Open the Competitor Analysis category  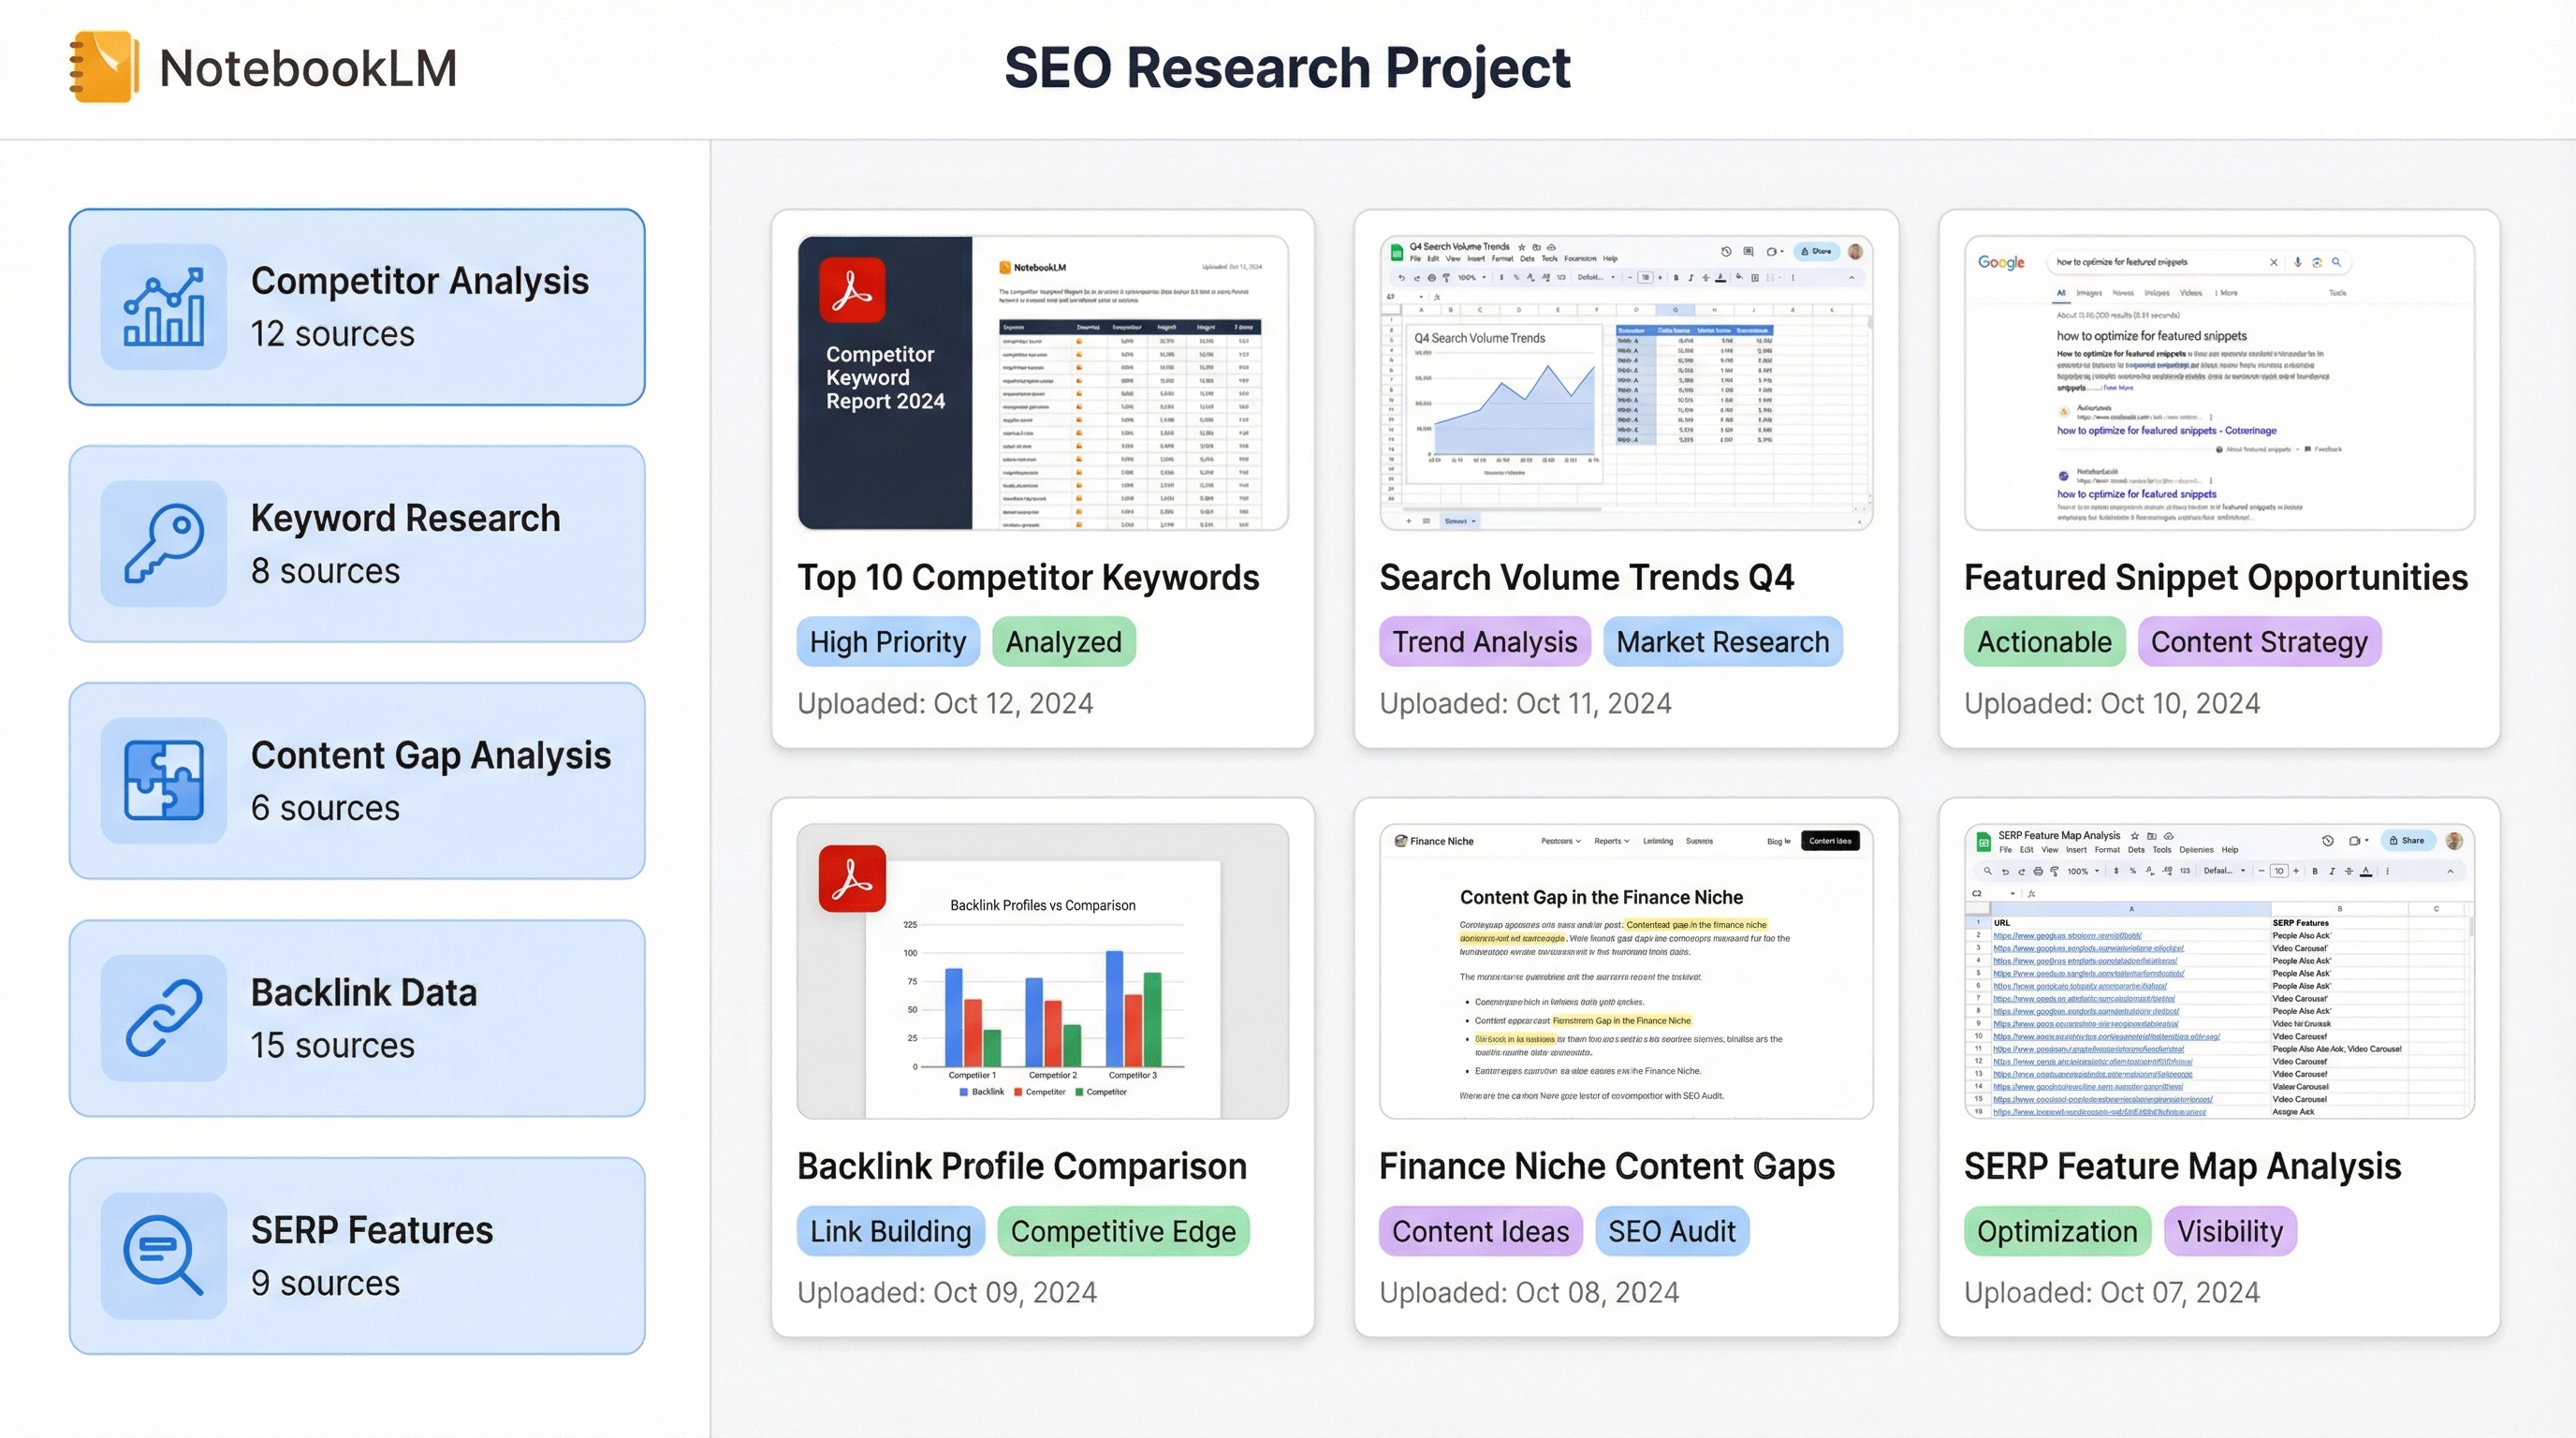357,307
